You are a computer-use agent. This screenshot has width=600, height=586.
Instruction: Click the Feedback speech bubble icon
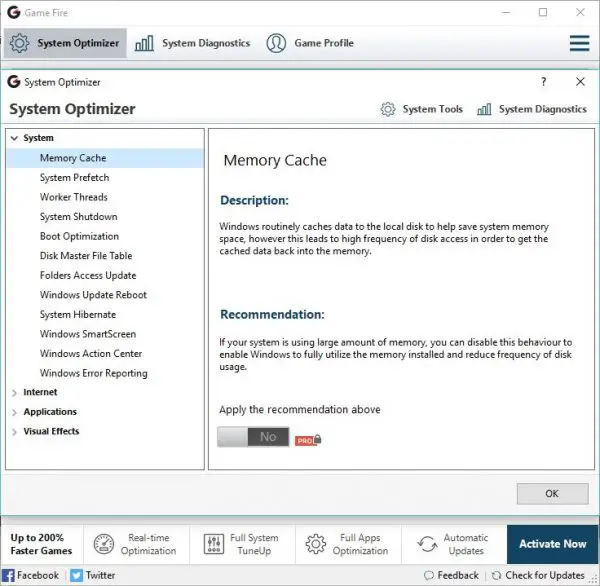pos(429,575)
